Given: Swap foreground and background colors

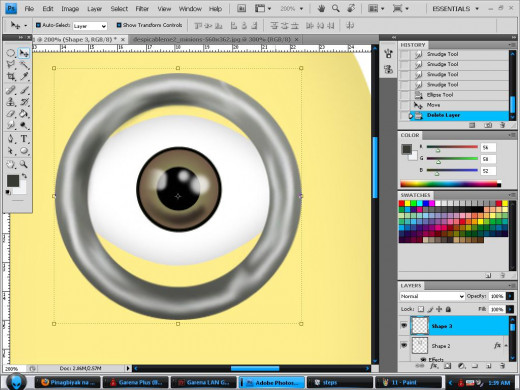Looking at the screenshot, I should 24,175.
